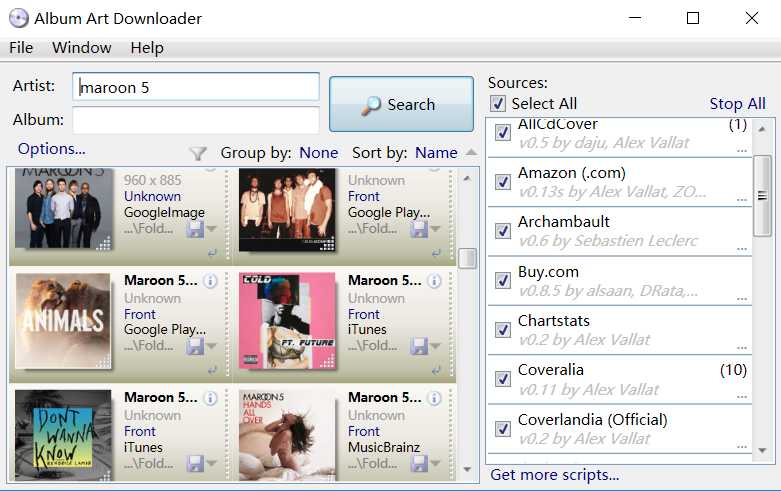Select the Animals album thumbnail

click(x=63, y=321)
